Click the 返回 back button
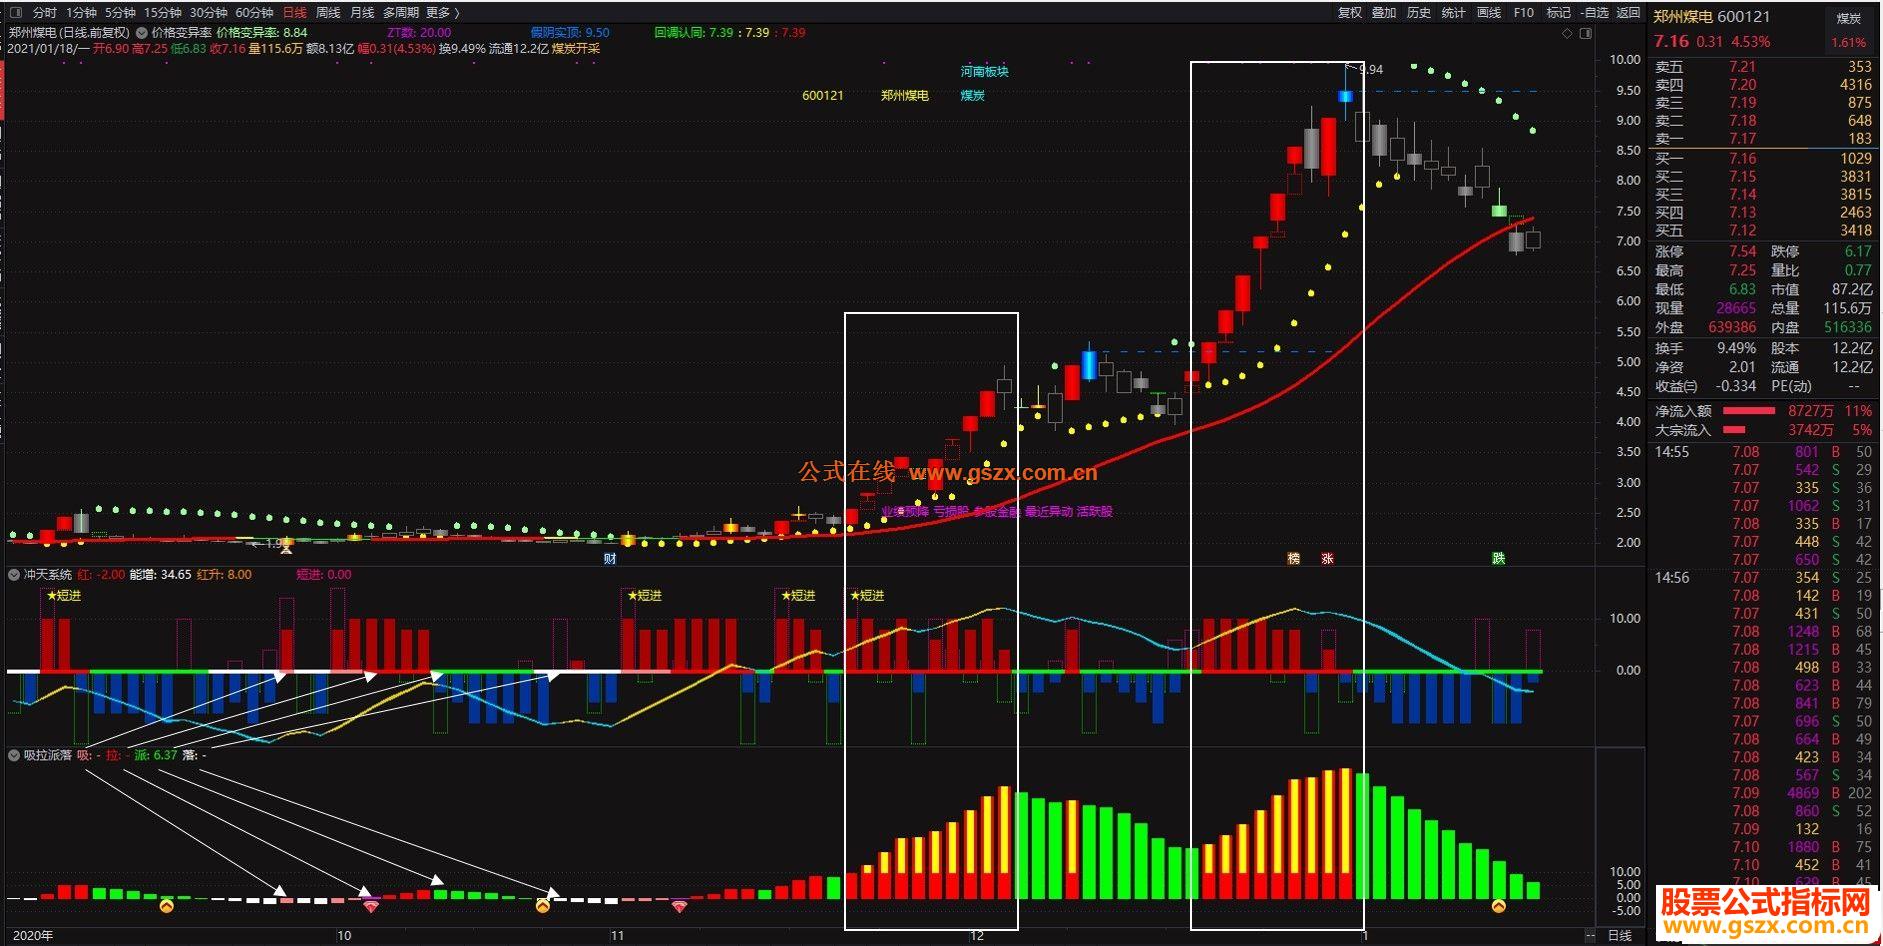Image resolution: width=1883 pixels, height=946 pixels. click(1629, 13)
